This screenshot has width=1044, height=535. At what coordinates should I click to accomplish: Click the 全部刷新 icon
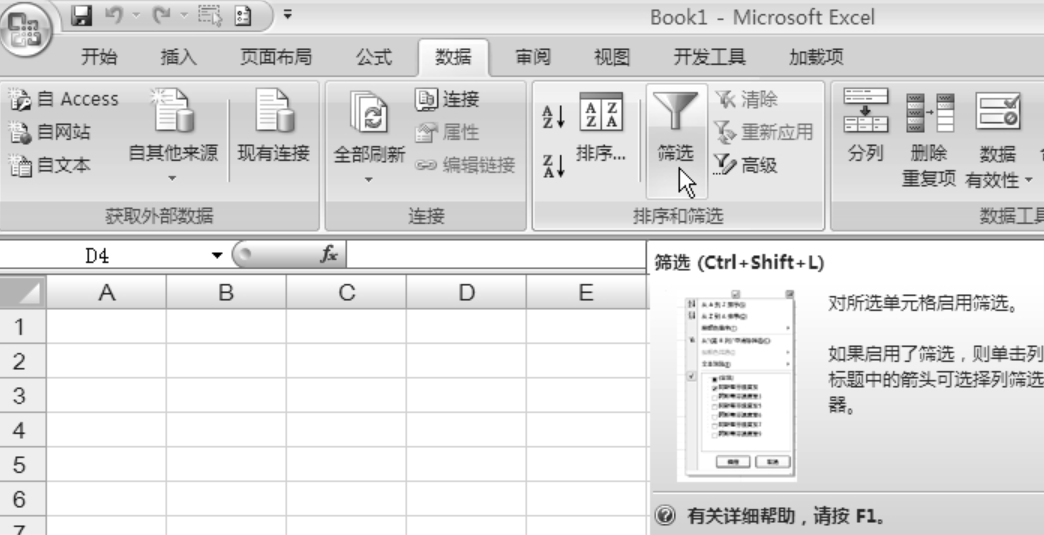coord(370,113)
